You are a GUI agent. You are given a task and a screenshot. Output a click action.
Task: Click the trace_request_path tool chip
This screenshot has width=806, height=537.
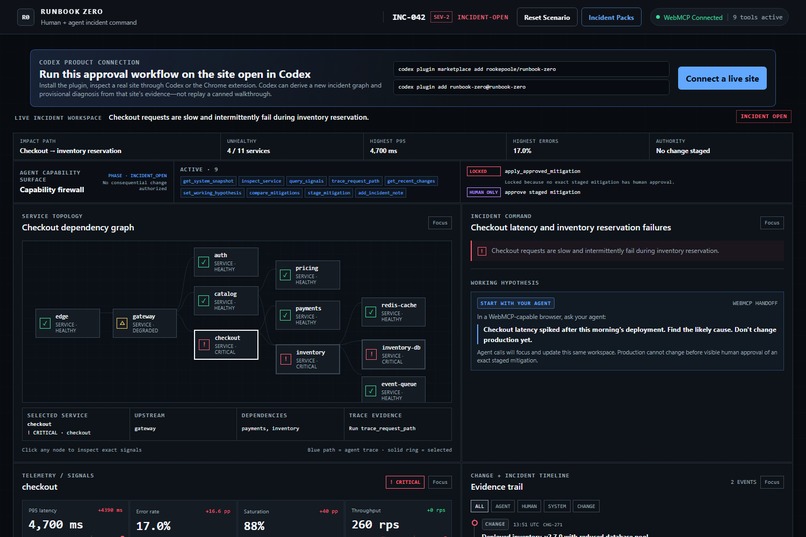[355, 181]
